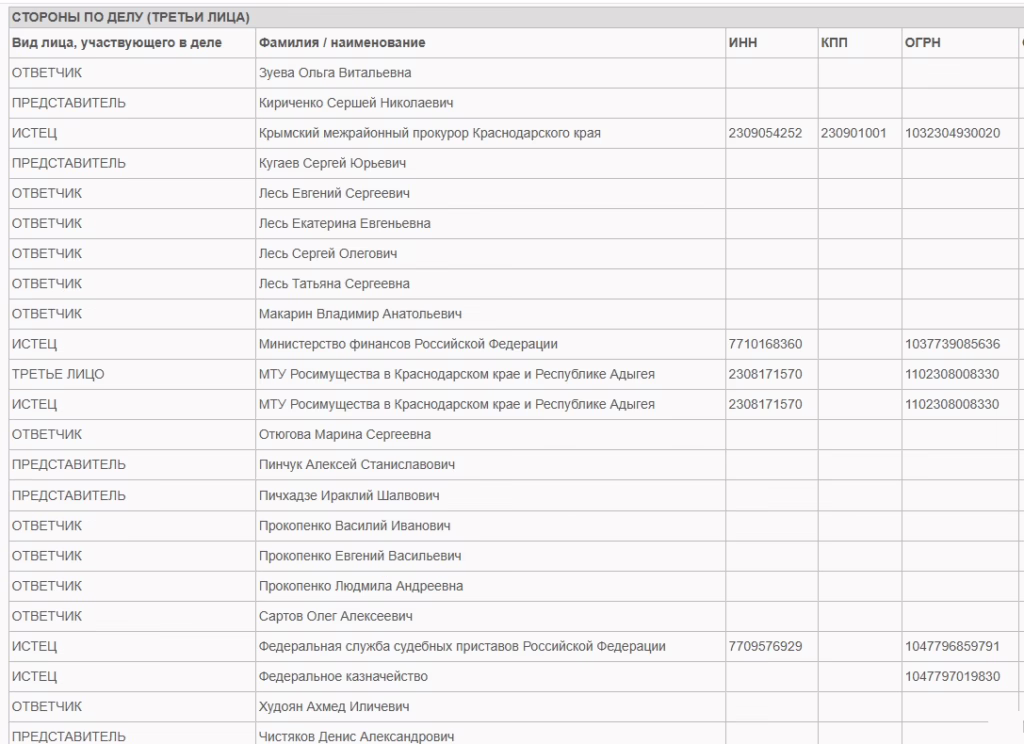Click the 'СТОРОНЫ ПО ДЕЛУ (ТРЕТЬИ ЛИЦА)' title
The width and height of the screenshot is (1024, 744).
point(130,18)
